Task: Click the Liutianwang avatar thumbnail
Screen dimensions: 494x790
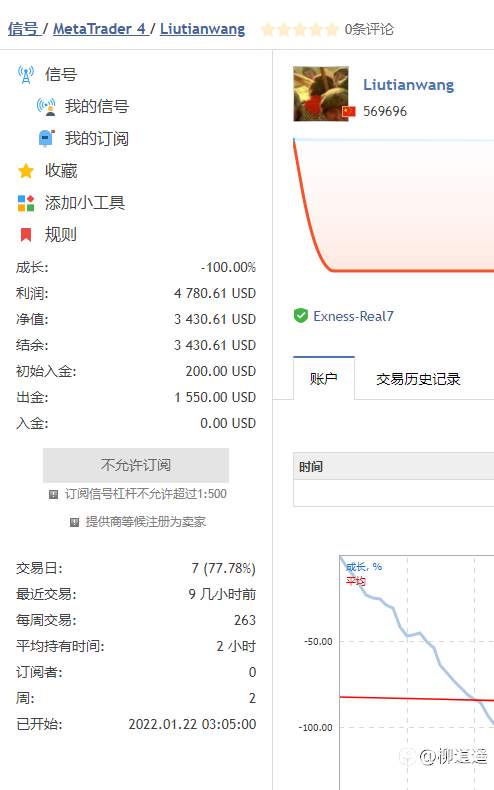Action: coord(321,94)
